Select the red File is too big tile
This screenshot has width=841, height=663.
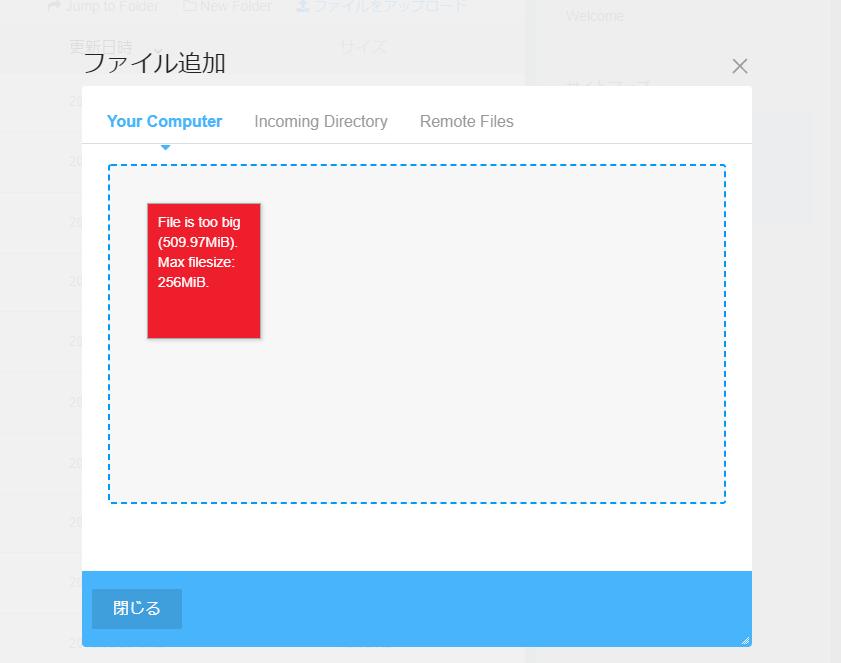click(x=204, y=271)
